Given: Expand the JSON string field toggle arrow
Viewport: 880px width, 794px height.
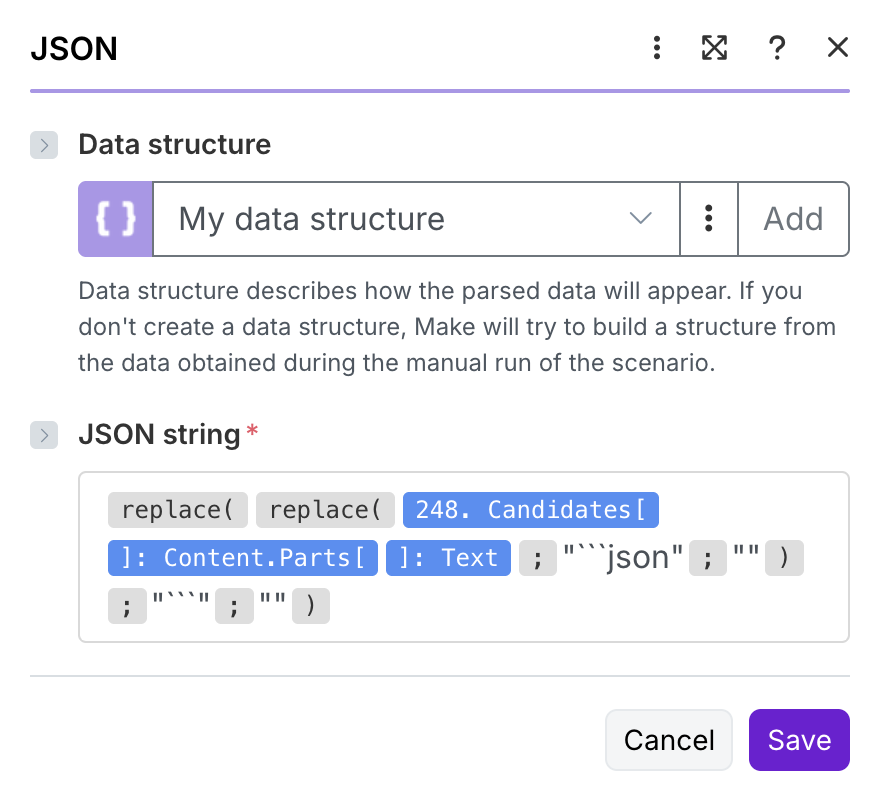Looking at the screenshot, I should point(44,434).
